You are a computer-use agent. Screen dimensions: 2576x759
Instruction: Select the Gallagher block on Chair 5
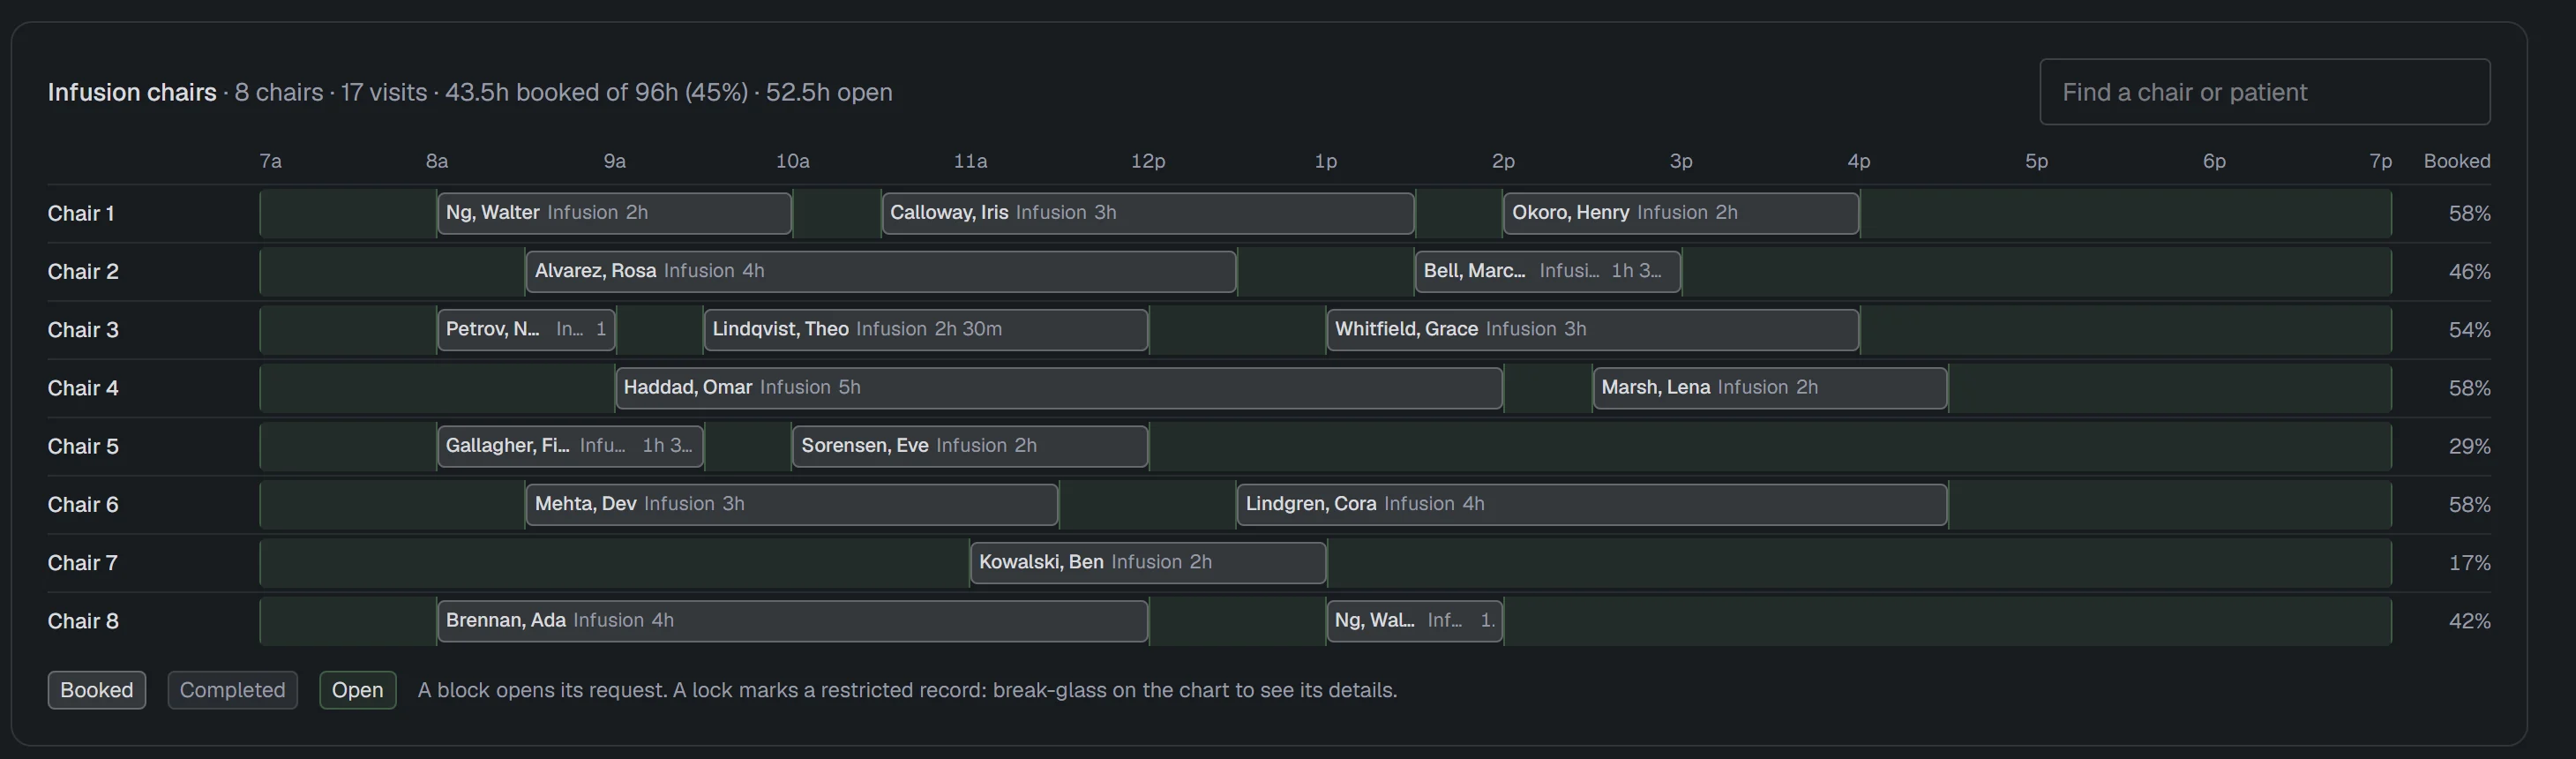click(570, 446)
